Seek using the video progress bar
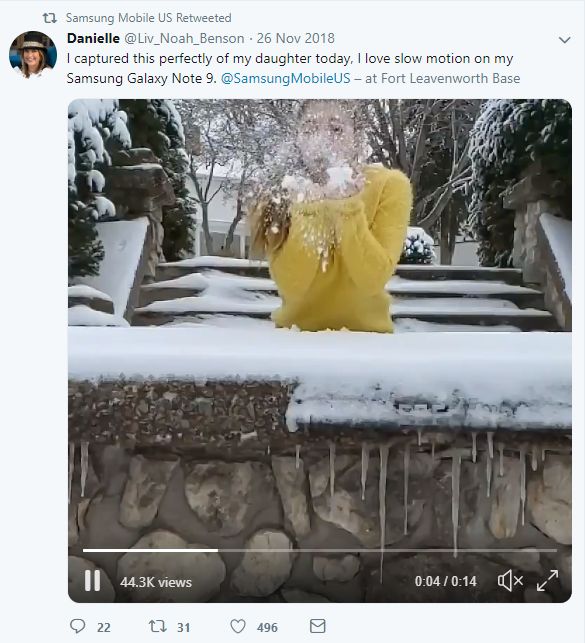 coord(320,550)
